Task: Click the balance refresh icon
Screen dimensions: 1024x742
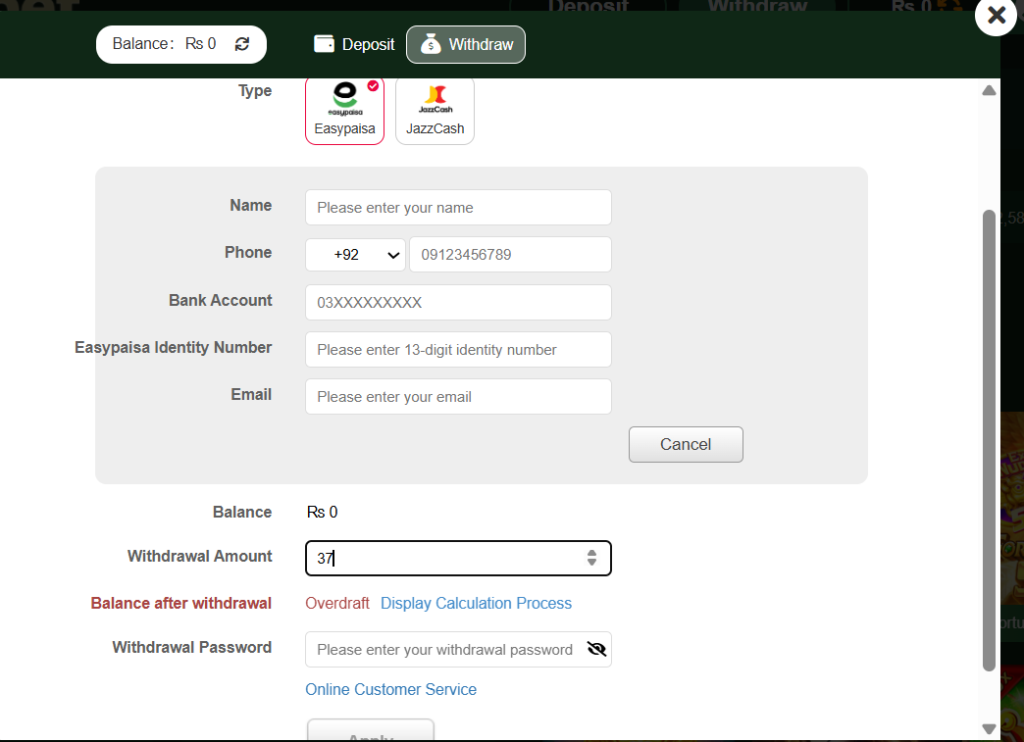Action: (x=242, y=44)
